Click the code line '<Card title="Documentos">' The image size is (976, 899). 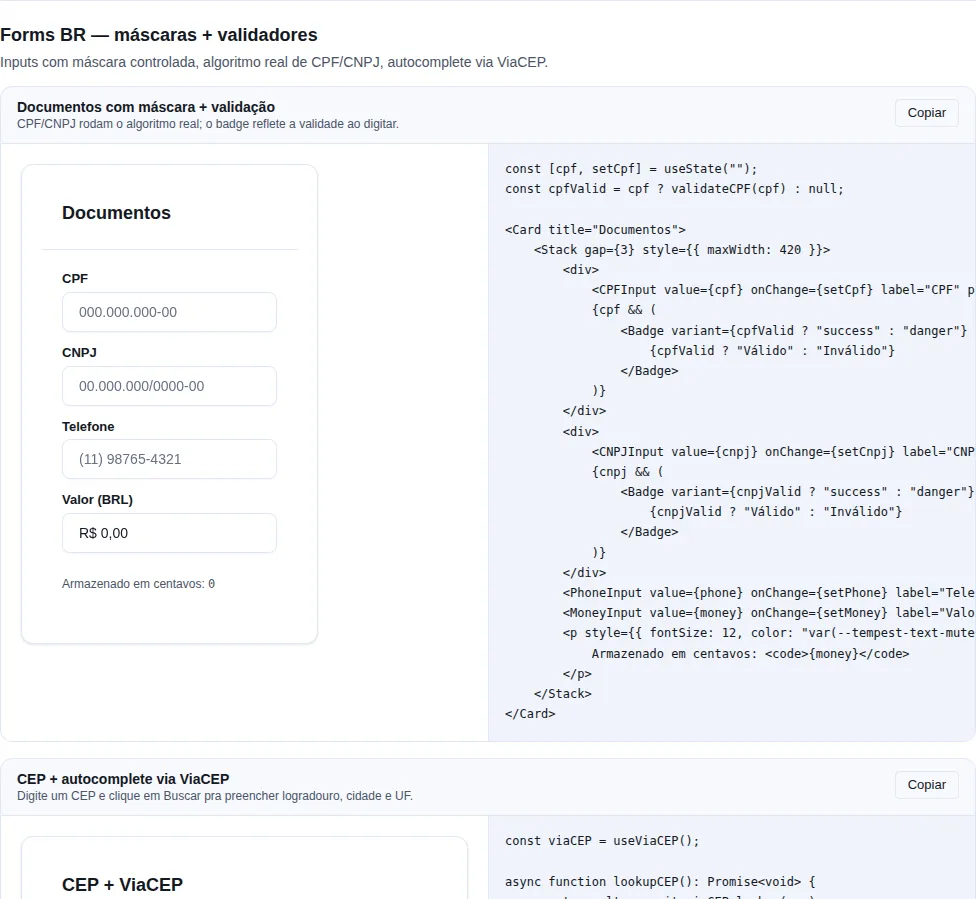point(595,230)
